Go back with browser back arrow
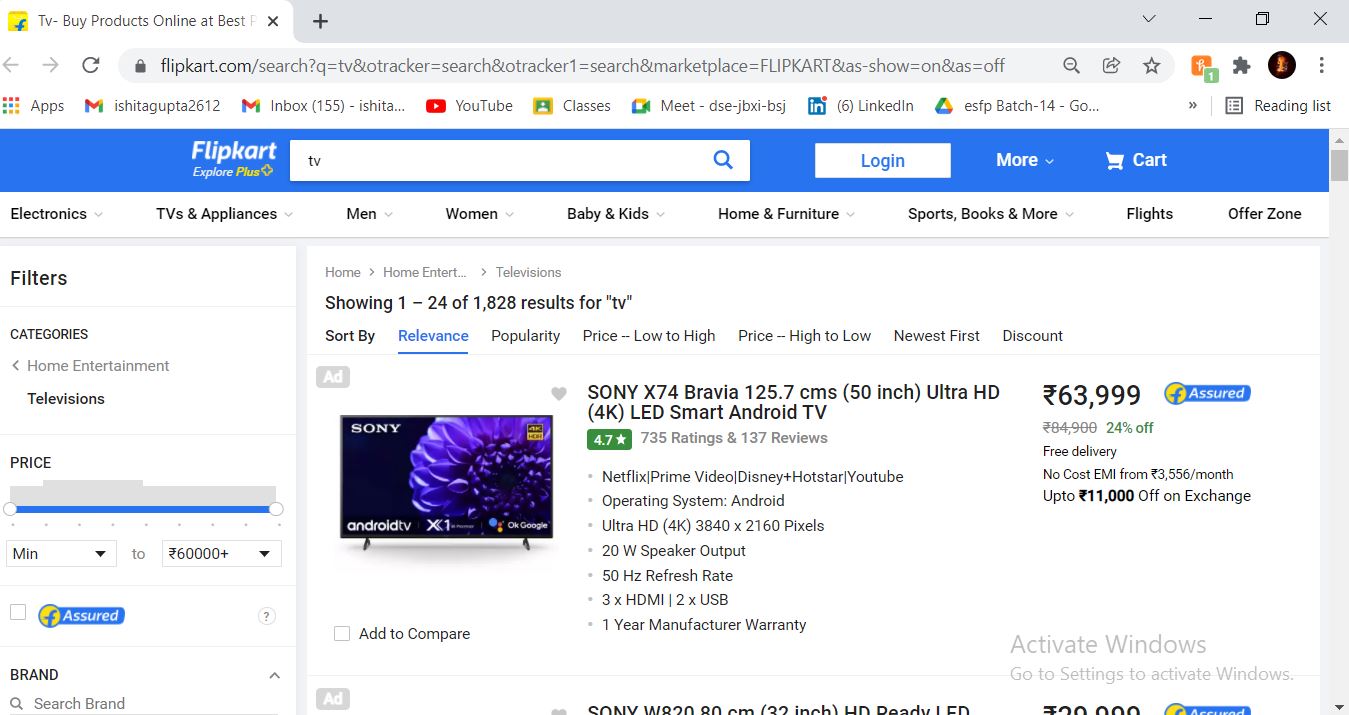The image size is (1349, 715). coord(11,66)
